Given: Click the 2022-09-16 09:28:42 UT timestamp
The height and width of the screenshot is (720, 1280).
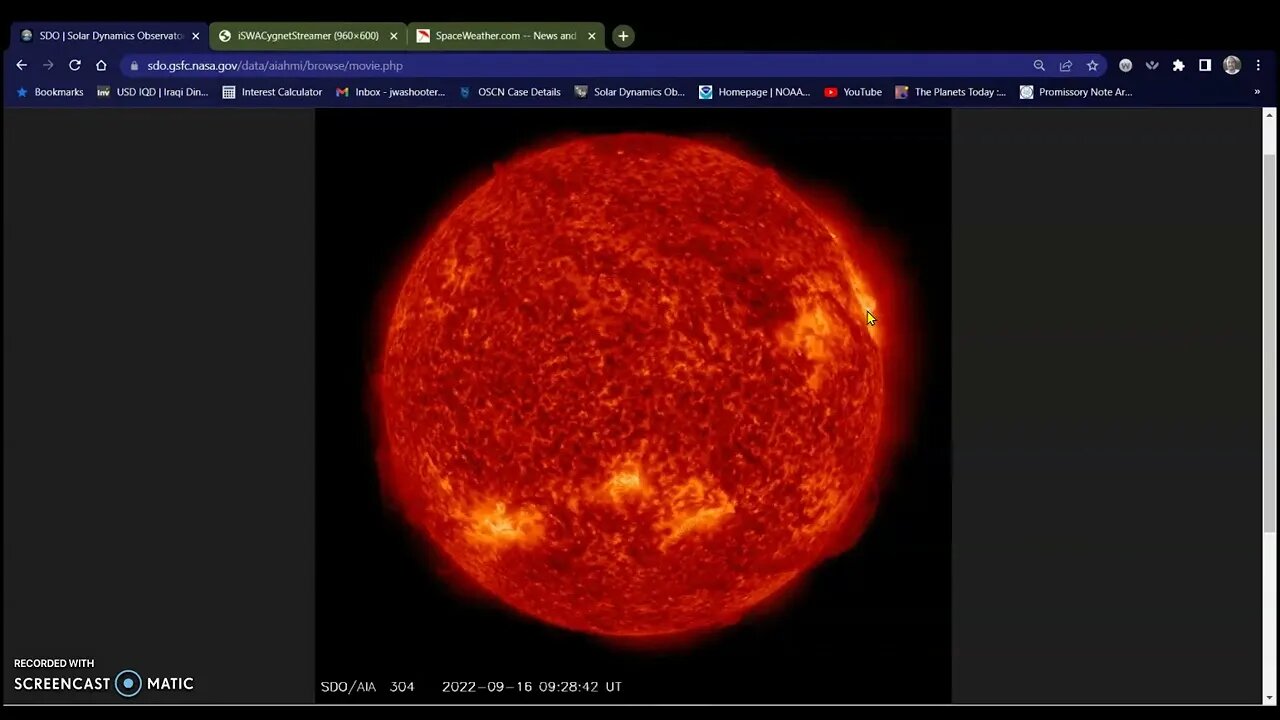Looking at the screenshot, I should coord(532,687).
